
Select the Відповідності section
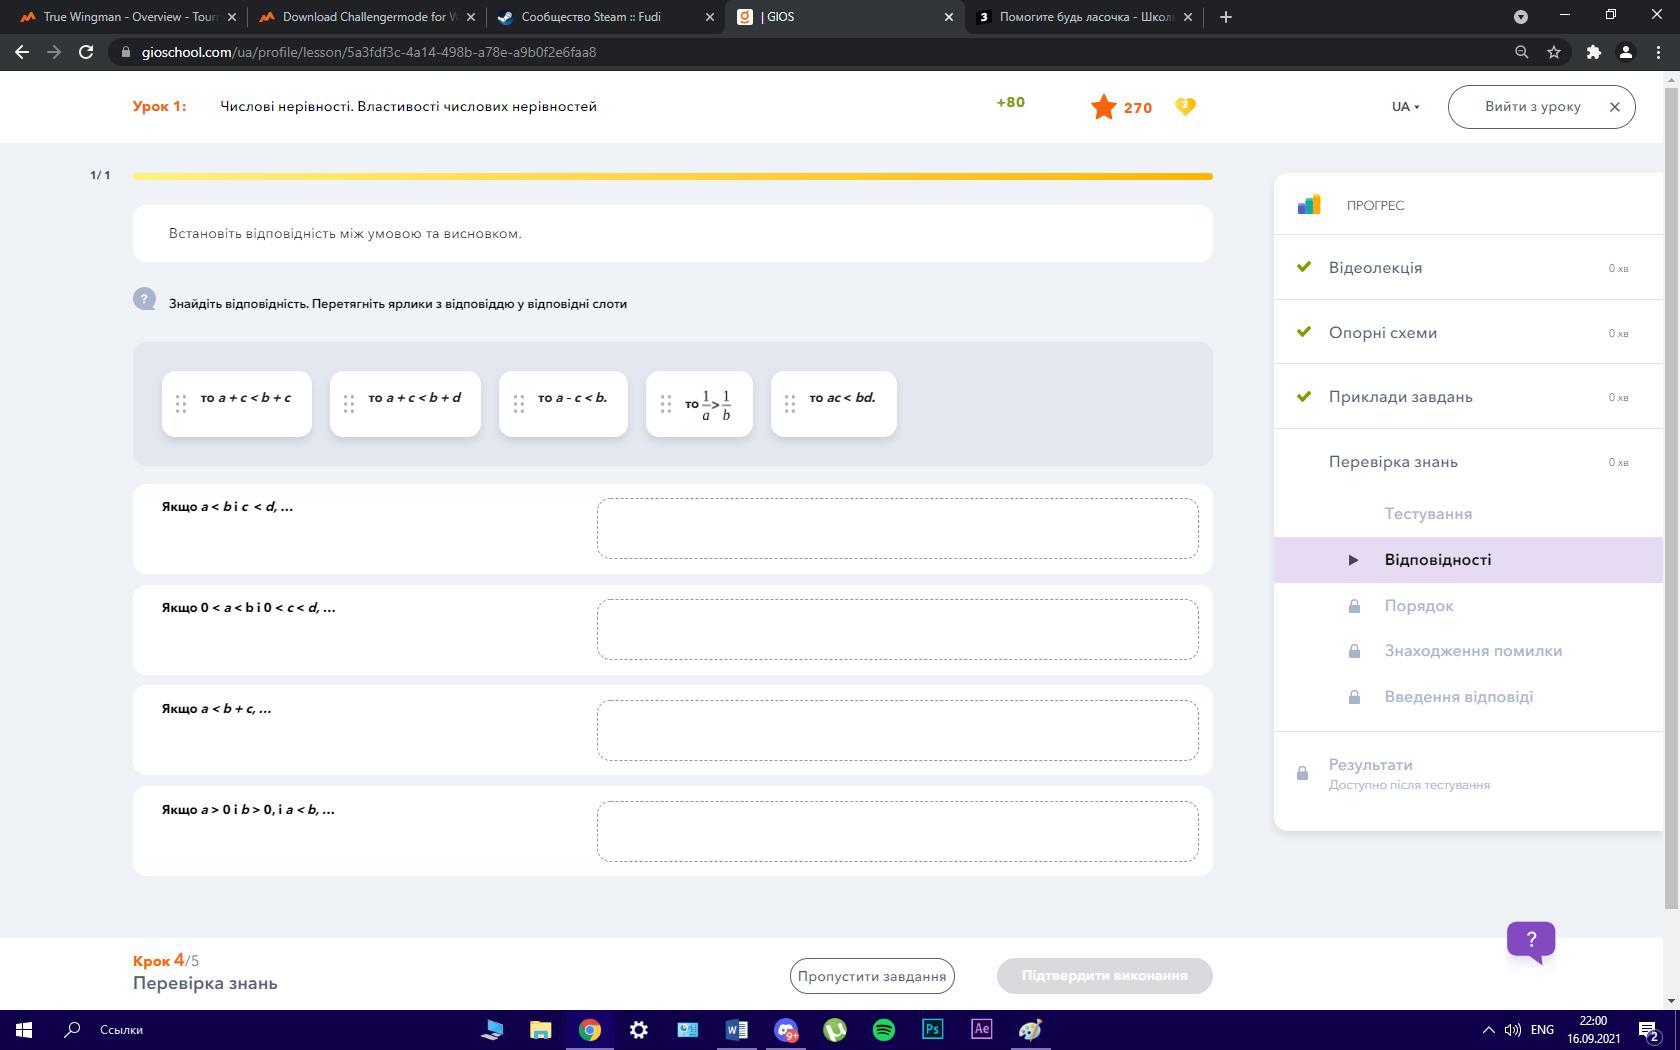tap(1468, 560)
